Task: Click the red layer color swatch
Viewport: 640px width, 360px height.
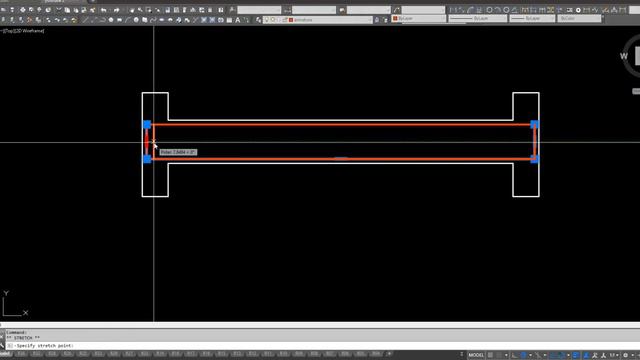Action: coord(291,20)
